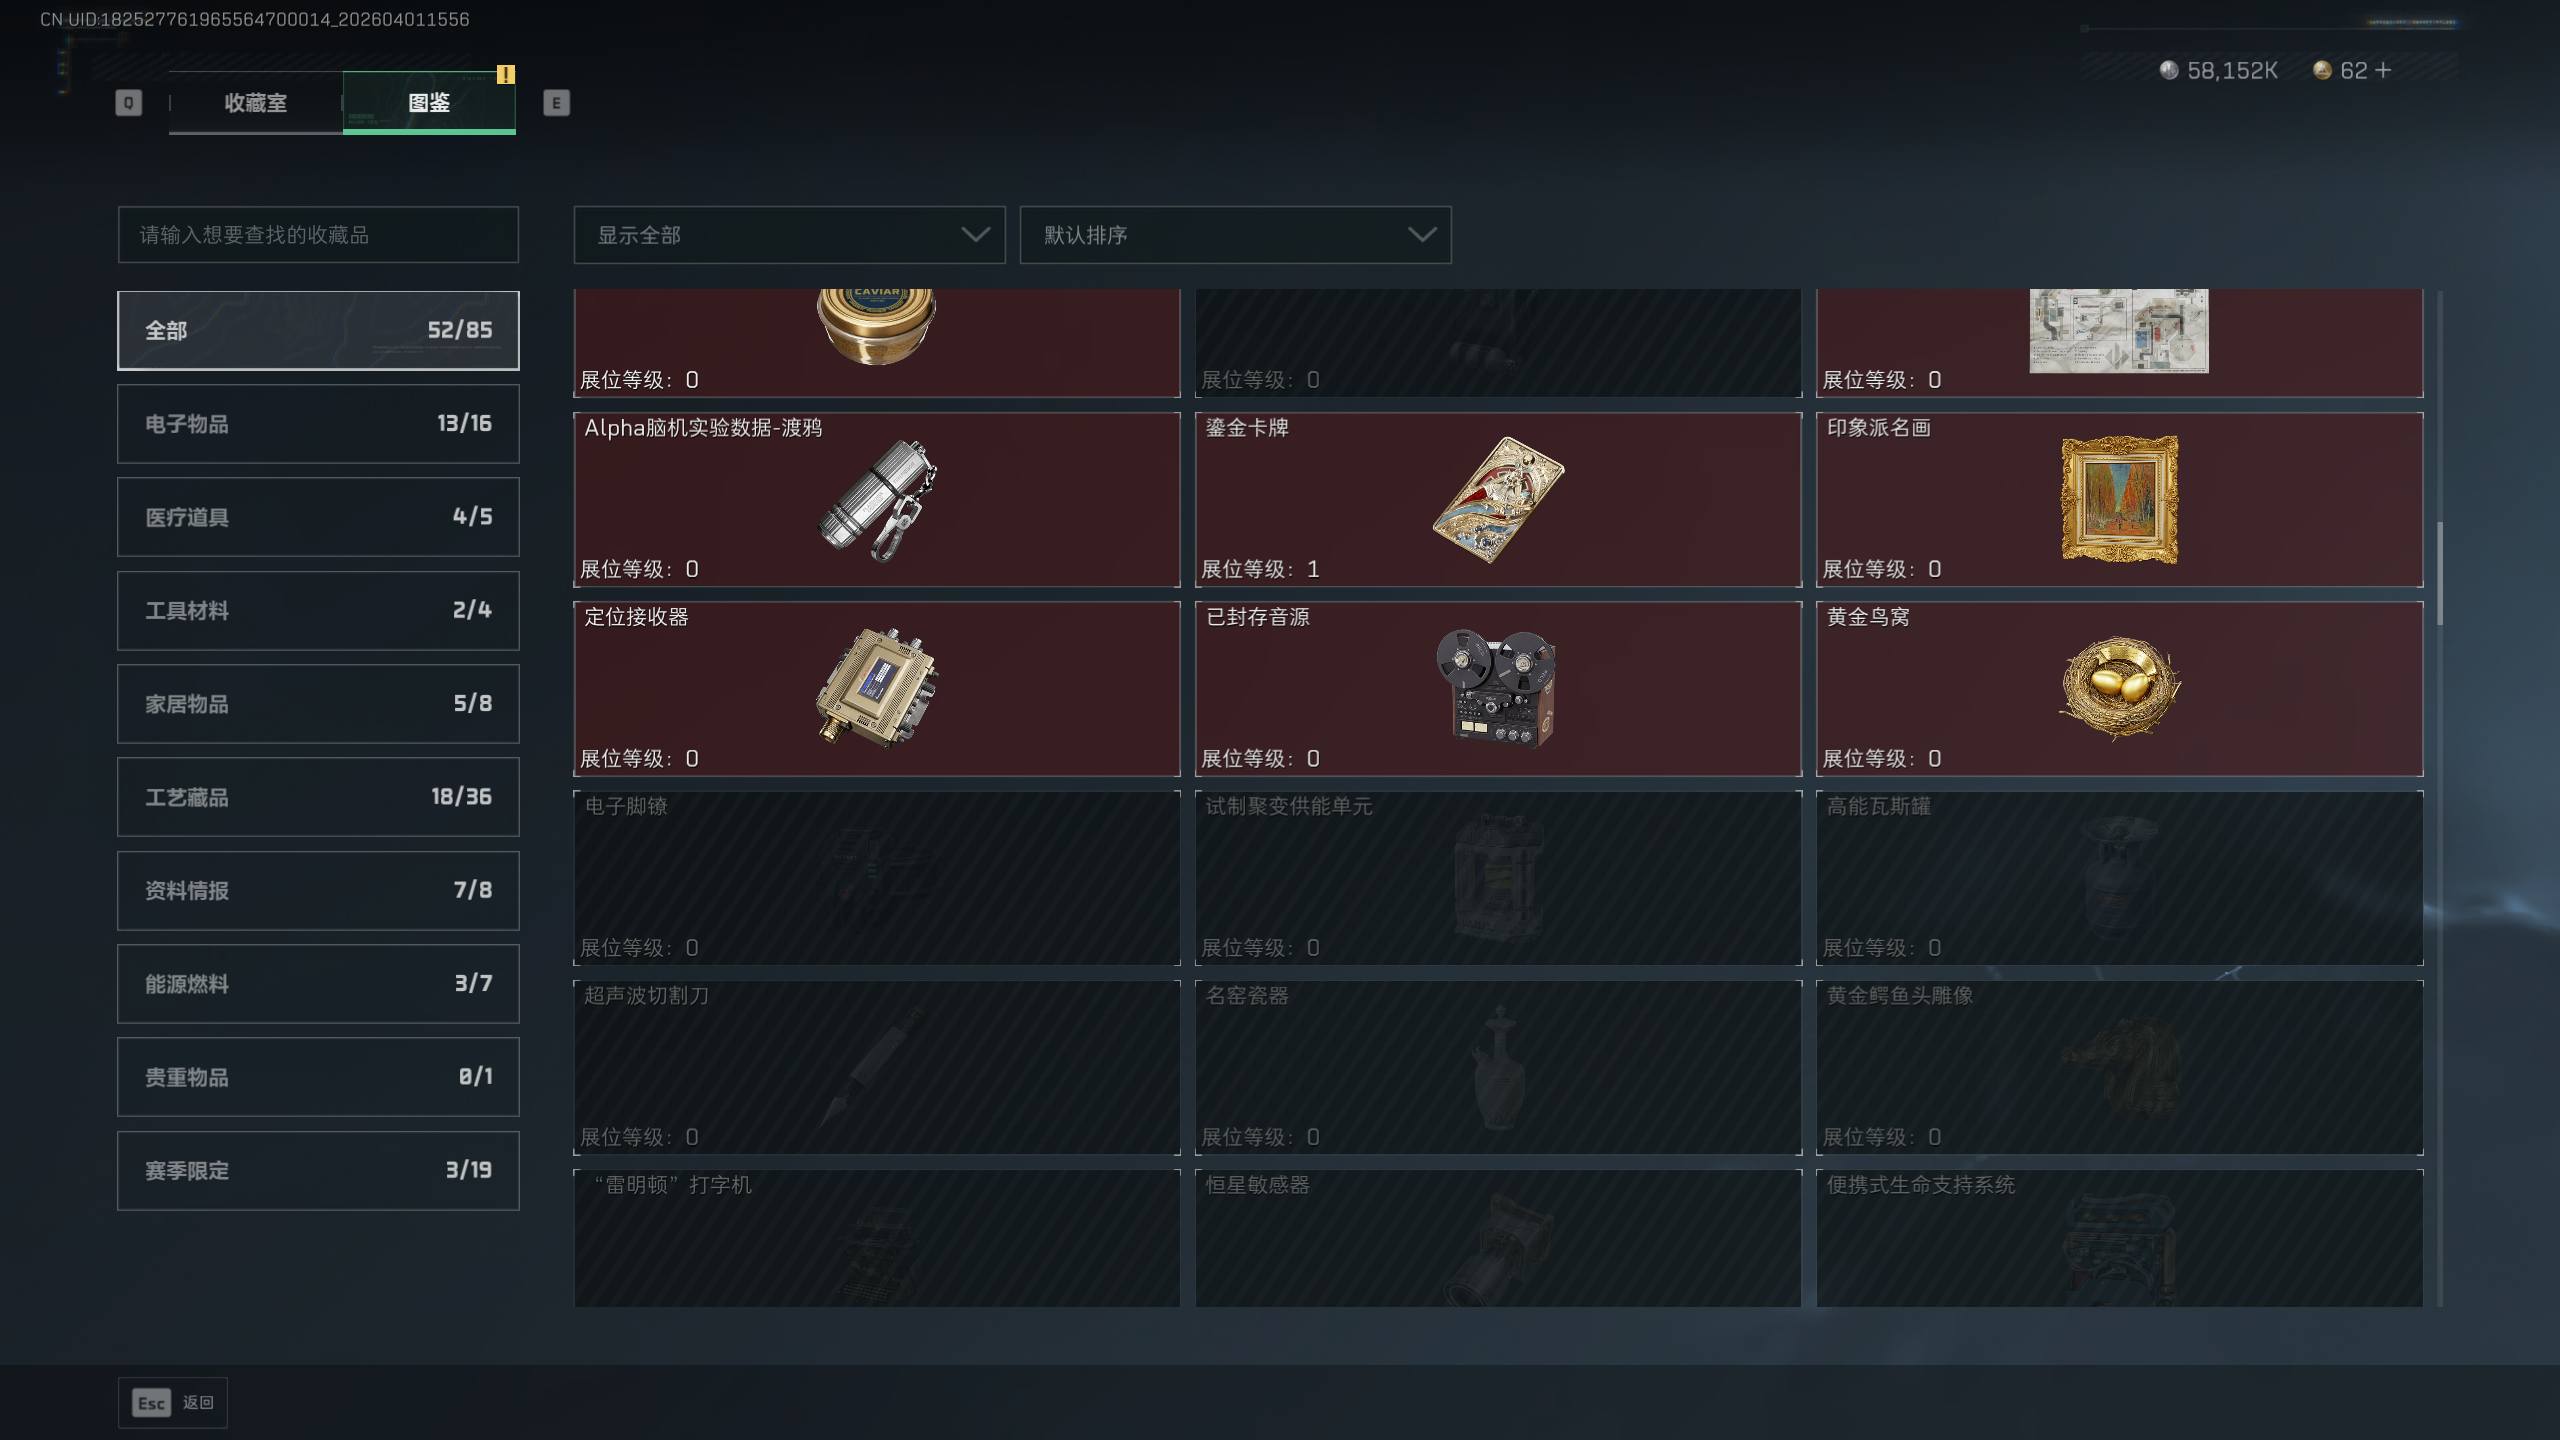The image size is (2560, 1440).
Task: Click the impressionist painting icon
Action: 2119,499
